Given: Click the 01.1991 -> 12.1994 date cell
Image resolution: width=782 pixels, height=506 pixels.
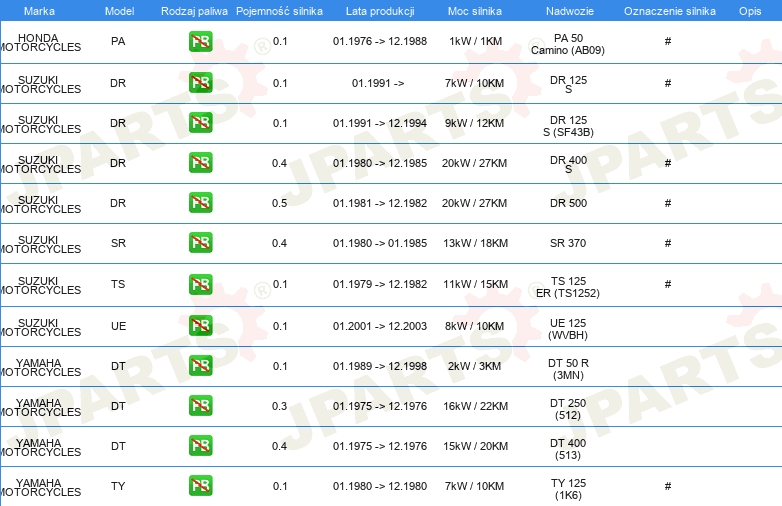Looking at the screenshot, I should (380, 123).
